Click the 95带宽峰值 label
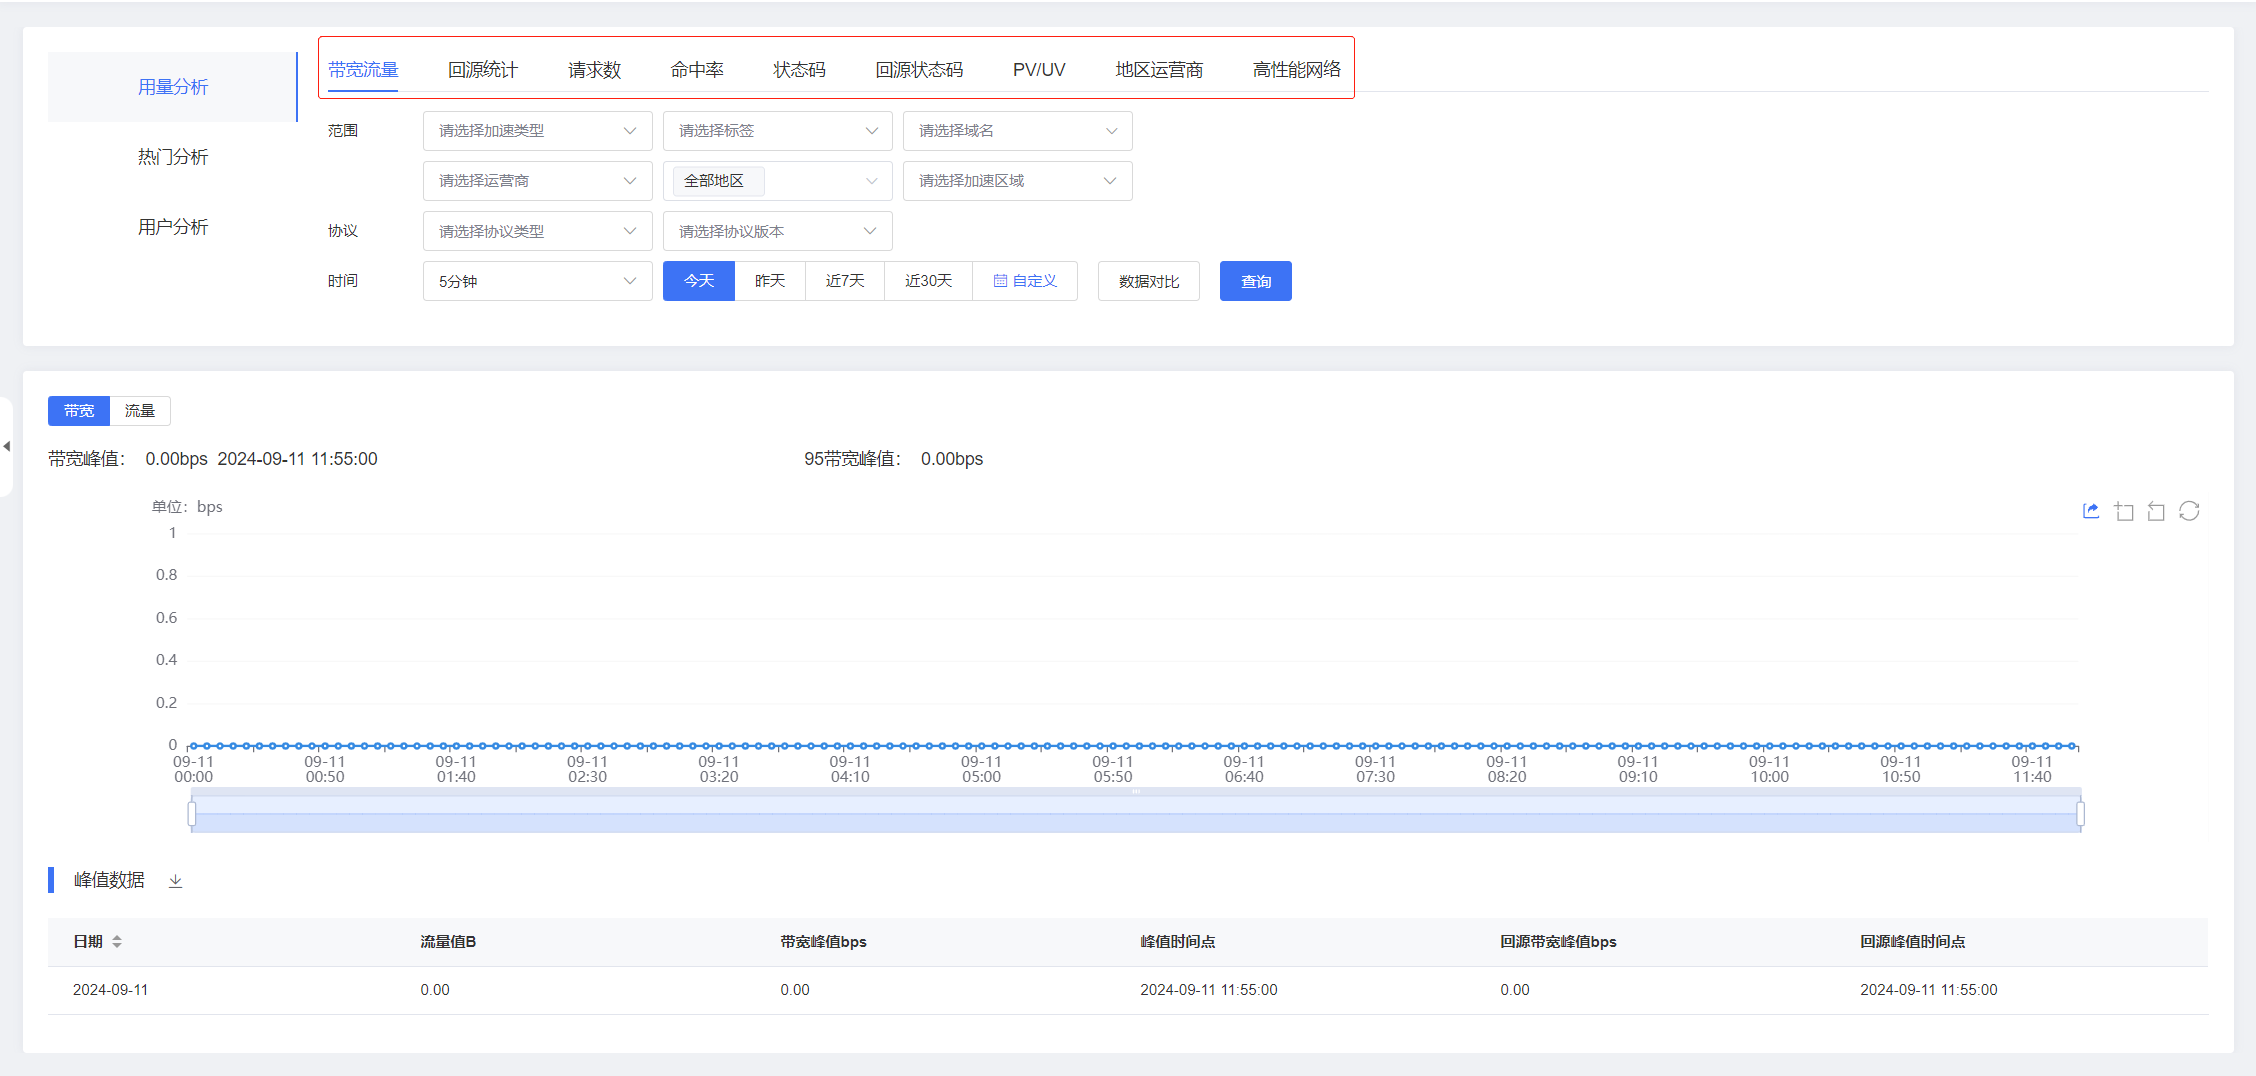The width and height of the screenshot is (2256, 1076). coord(852,459)
